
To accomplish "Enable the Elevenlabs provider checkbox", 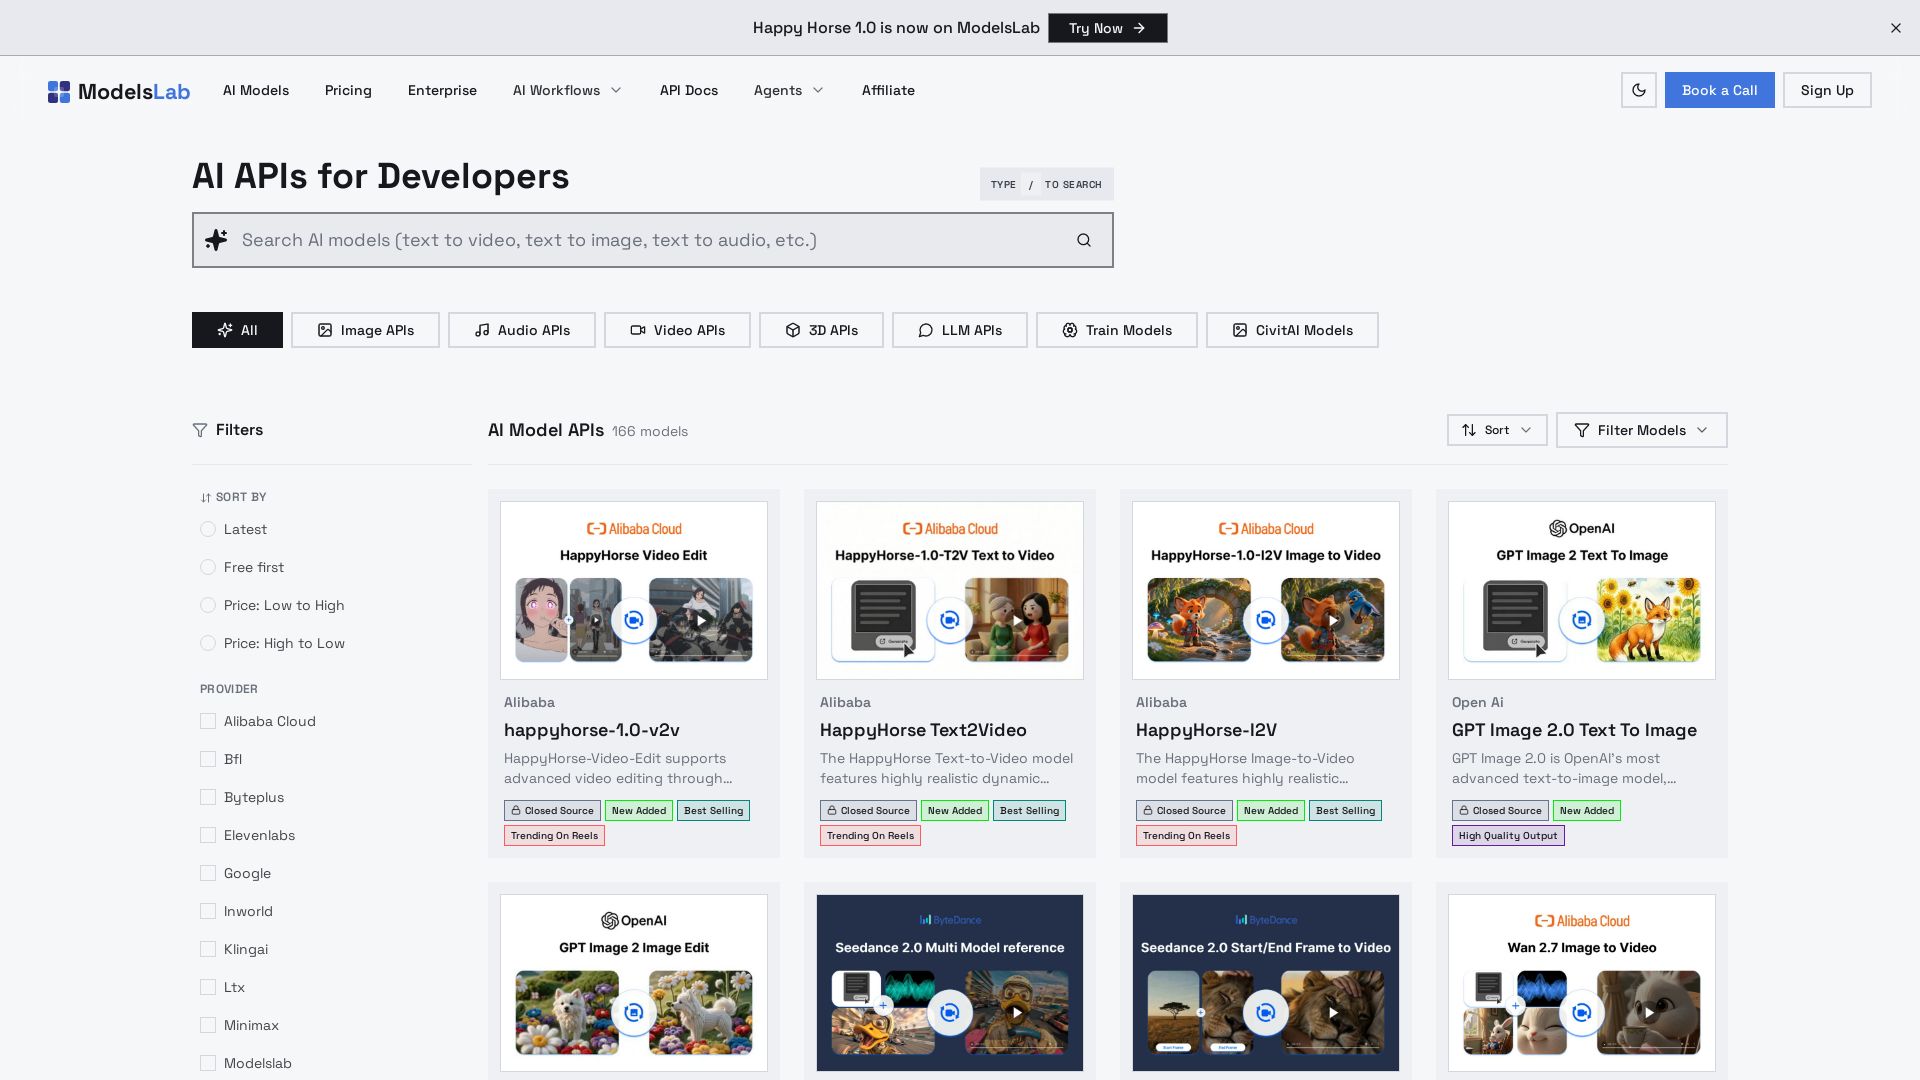I will [x=208, y=835].
